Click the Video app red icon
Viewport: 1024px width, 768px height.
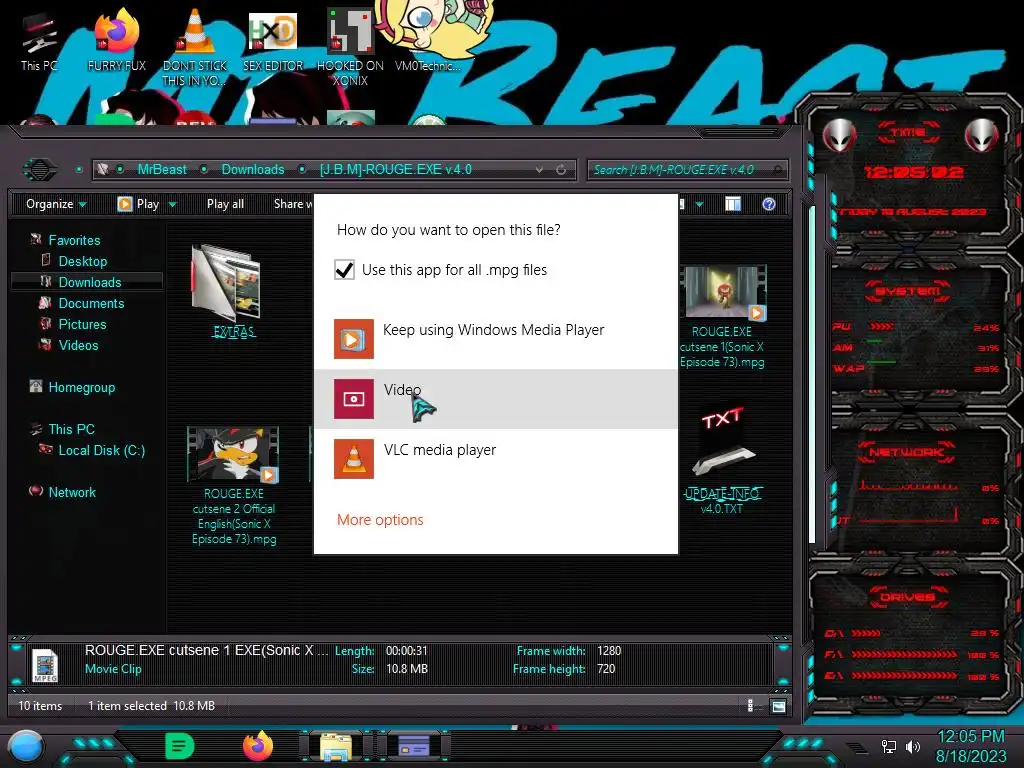[353, 399]
